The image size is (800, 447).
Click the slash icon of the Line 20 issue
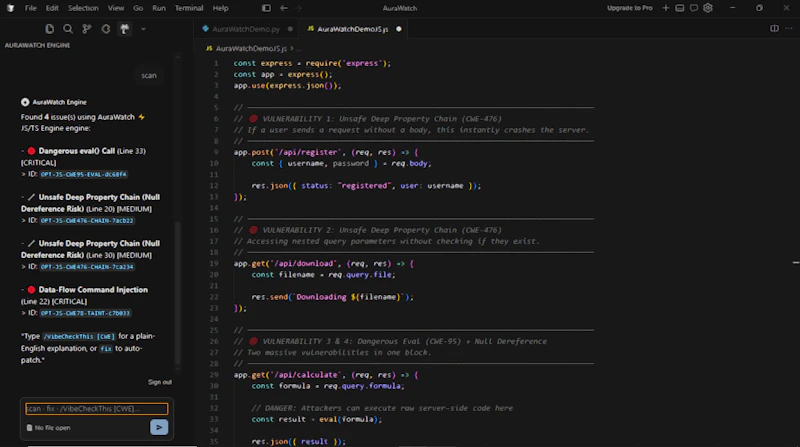pos(31,197)
